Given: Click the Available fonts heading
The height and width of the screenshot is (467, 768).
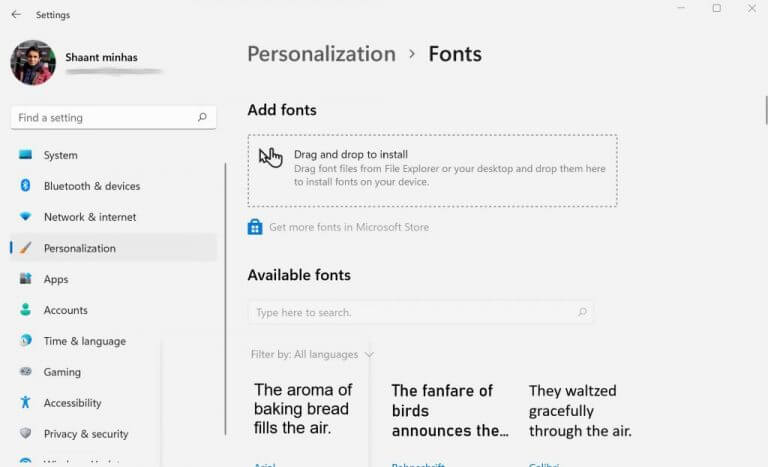Looking at the screenshot, I should click(x=299, y=275).
